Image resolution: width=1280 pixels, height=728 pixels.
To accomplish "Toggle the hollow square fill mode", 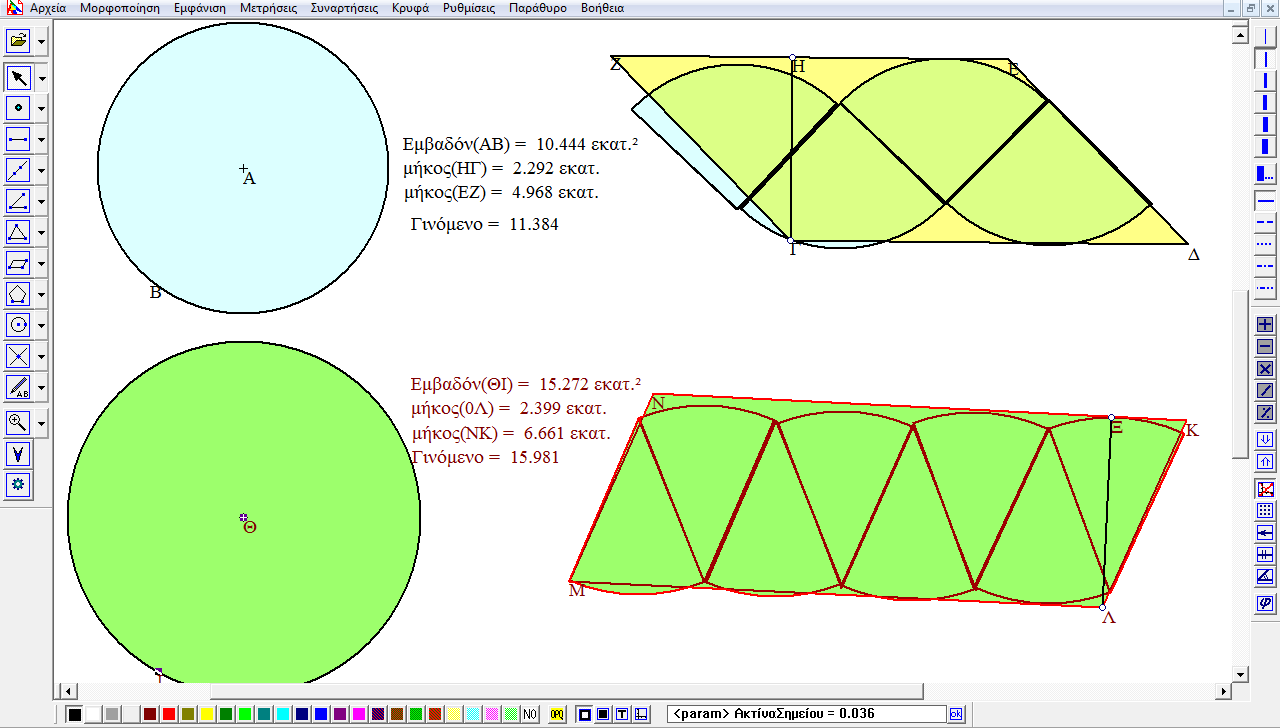I will coord(584,714).
